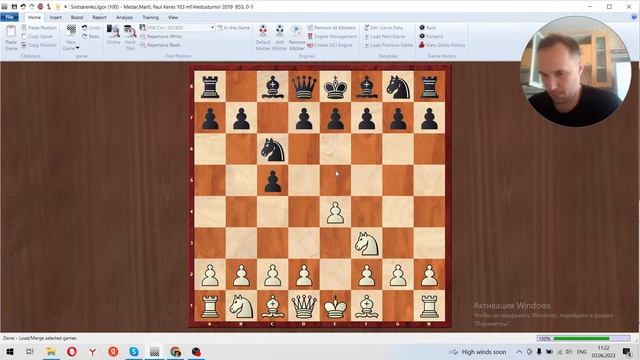The height and width of the screenshot is (360, 640).
Task: Click Load Previous Game
Action: [x=388, y=45]
